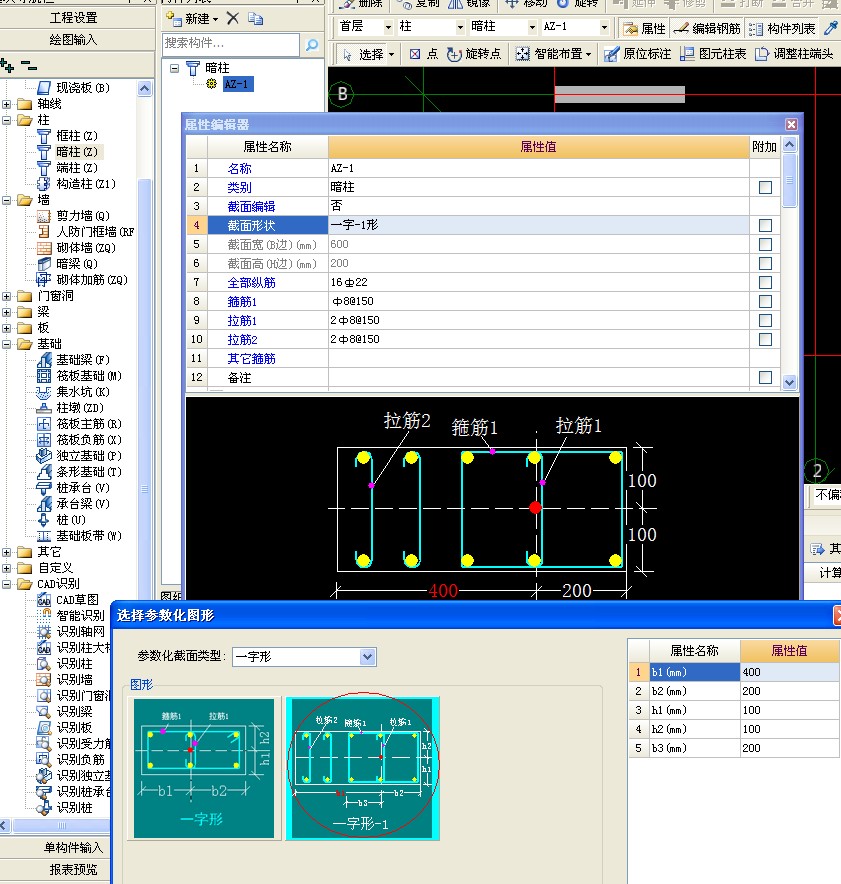The width and height of the screenshot is (841, 884).
Task: Open the 智能布置 dropdown
Action: [588, 55]
